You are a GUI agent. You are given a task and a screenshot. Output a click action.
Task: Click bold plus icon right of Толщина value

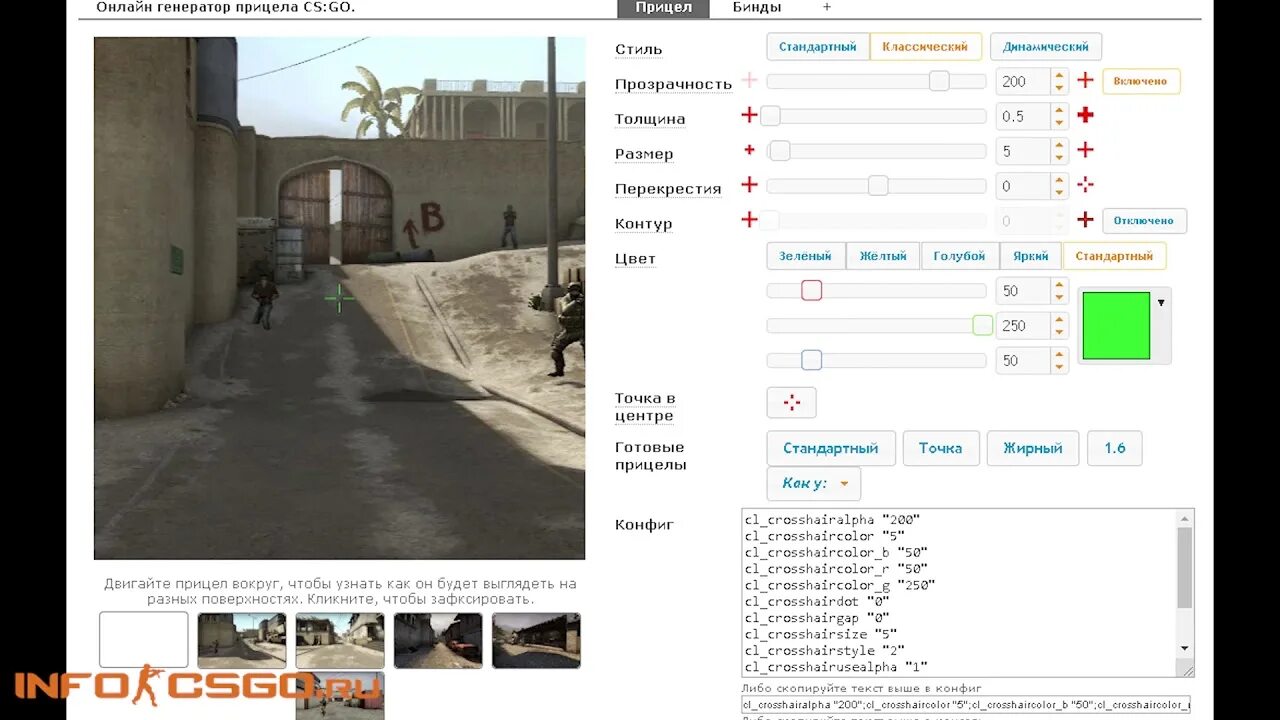coord(1085,115)
